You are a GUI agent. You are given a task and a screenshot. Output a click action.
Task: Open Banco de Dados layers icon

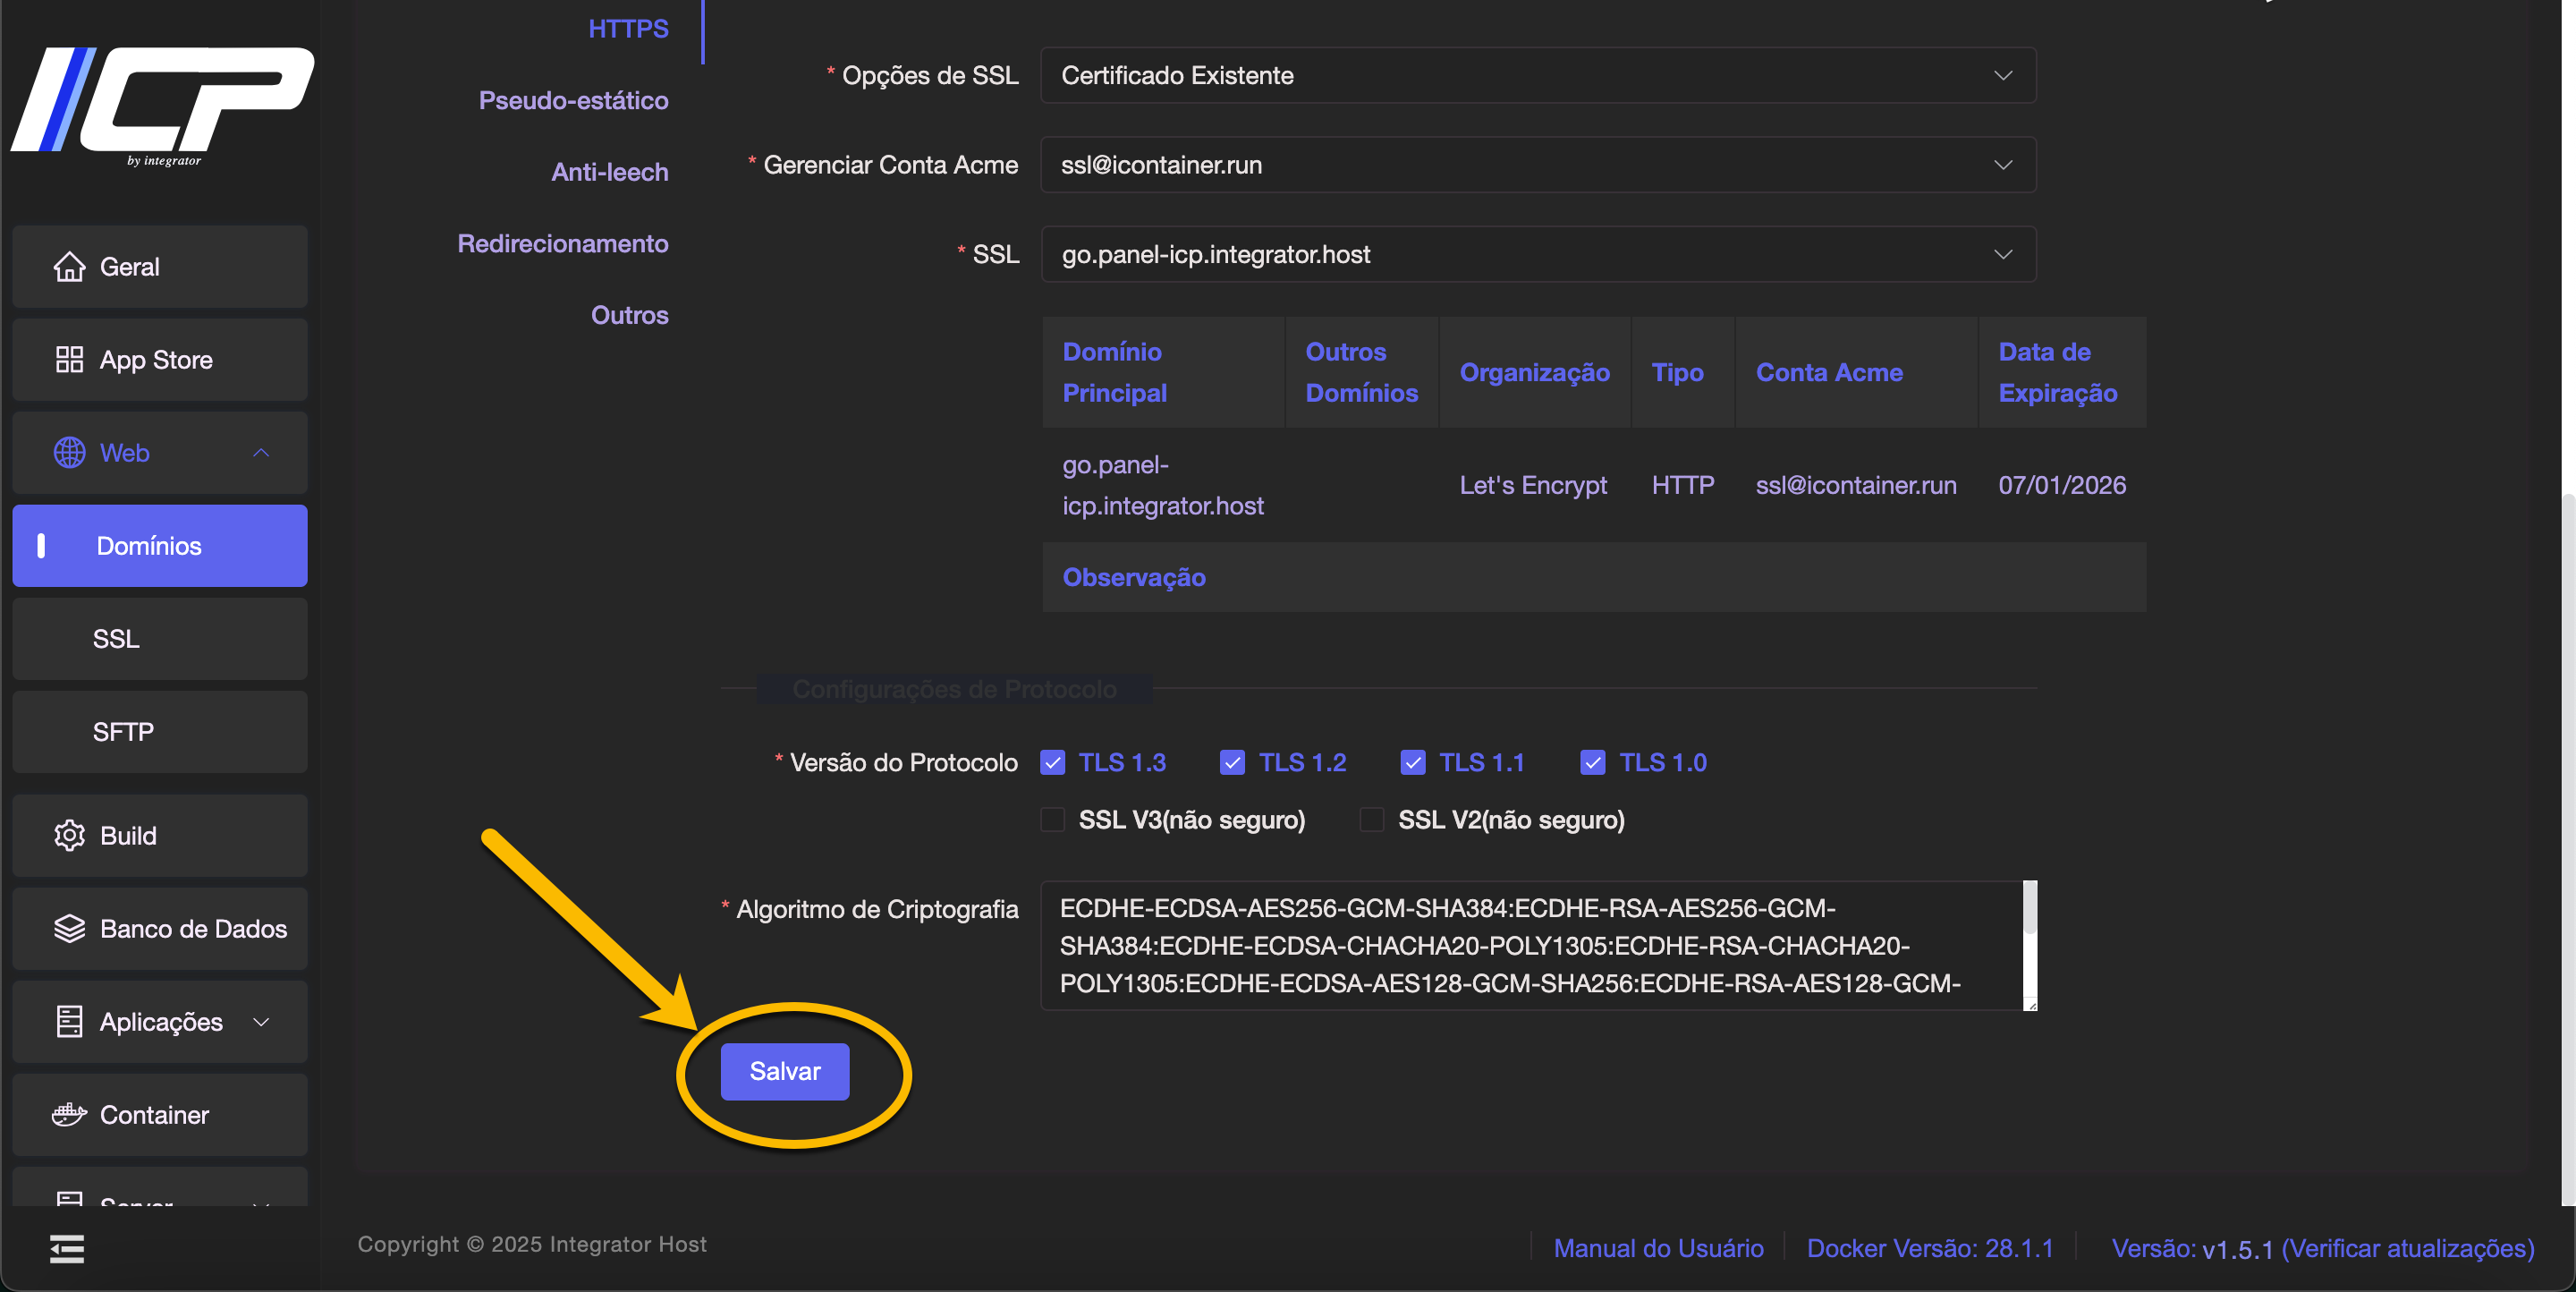click(x=69, y=929)
